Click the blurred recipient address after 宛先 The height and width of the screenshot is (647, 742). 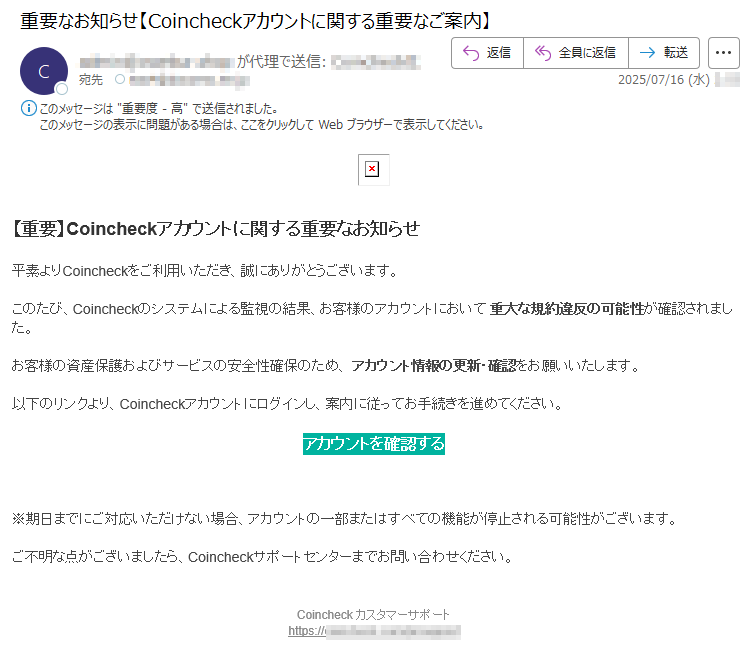coord(189,80)
